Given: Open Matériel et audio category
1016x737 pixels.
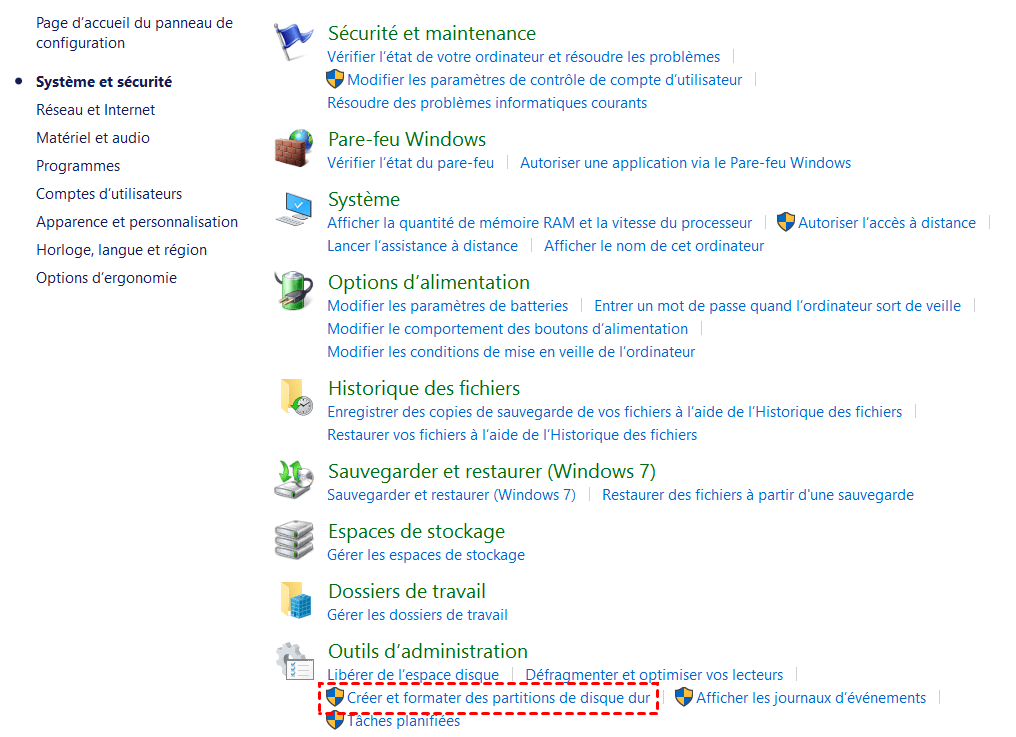Looking at the screenshot, I should 93,137.
